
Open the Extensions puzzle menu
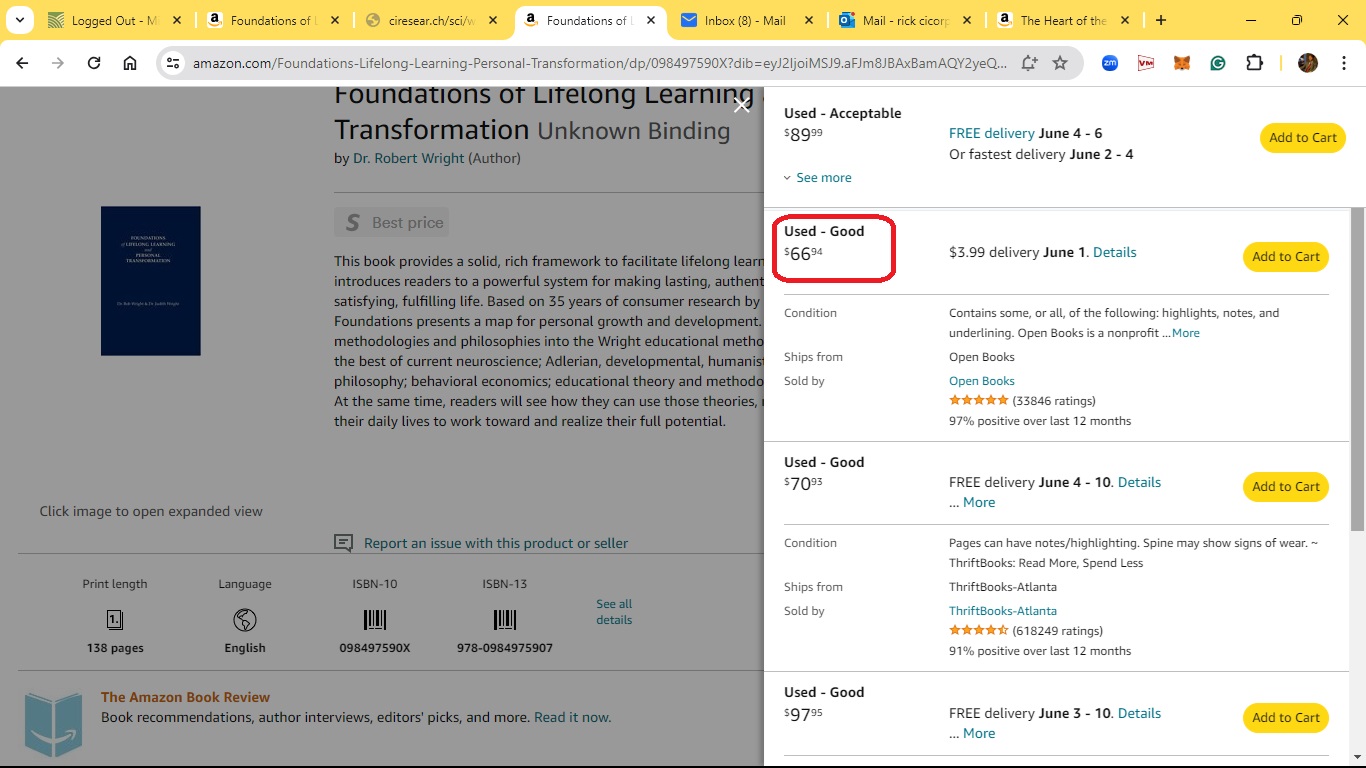coord(1254,63)
